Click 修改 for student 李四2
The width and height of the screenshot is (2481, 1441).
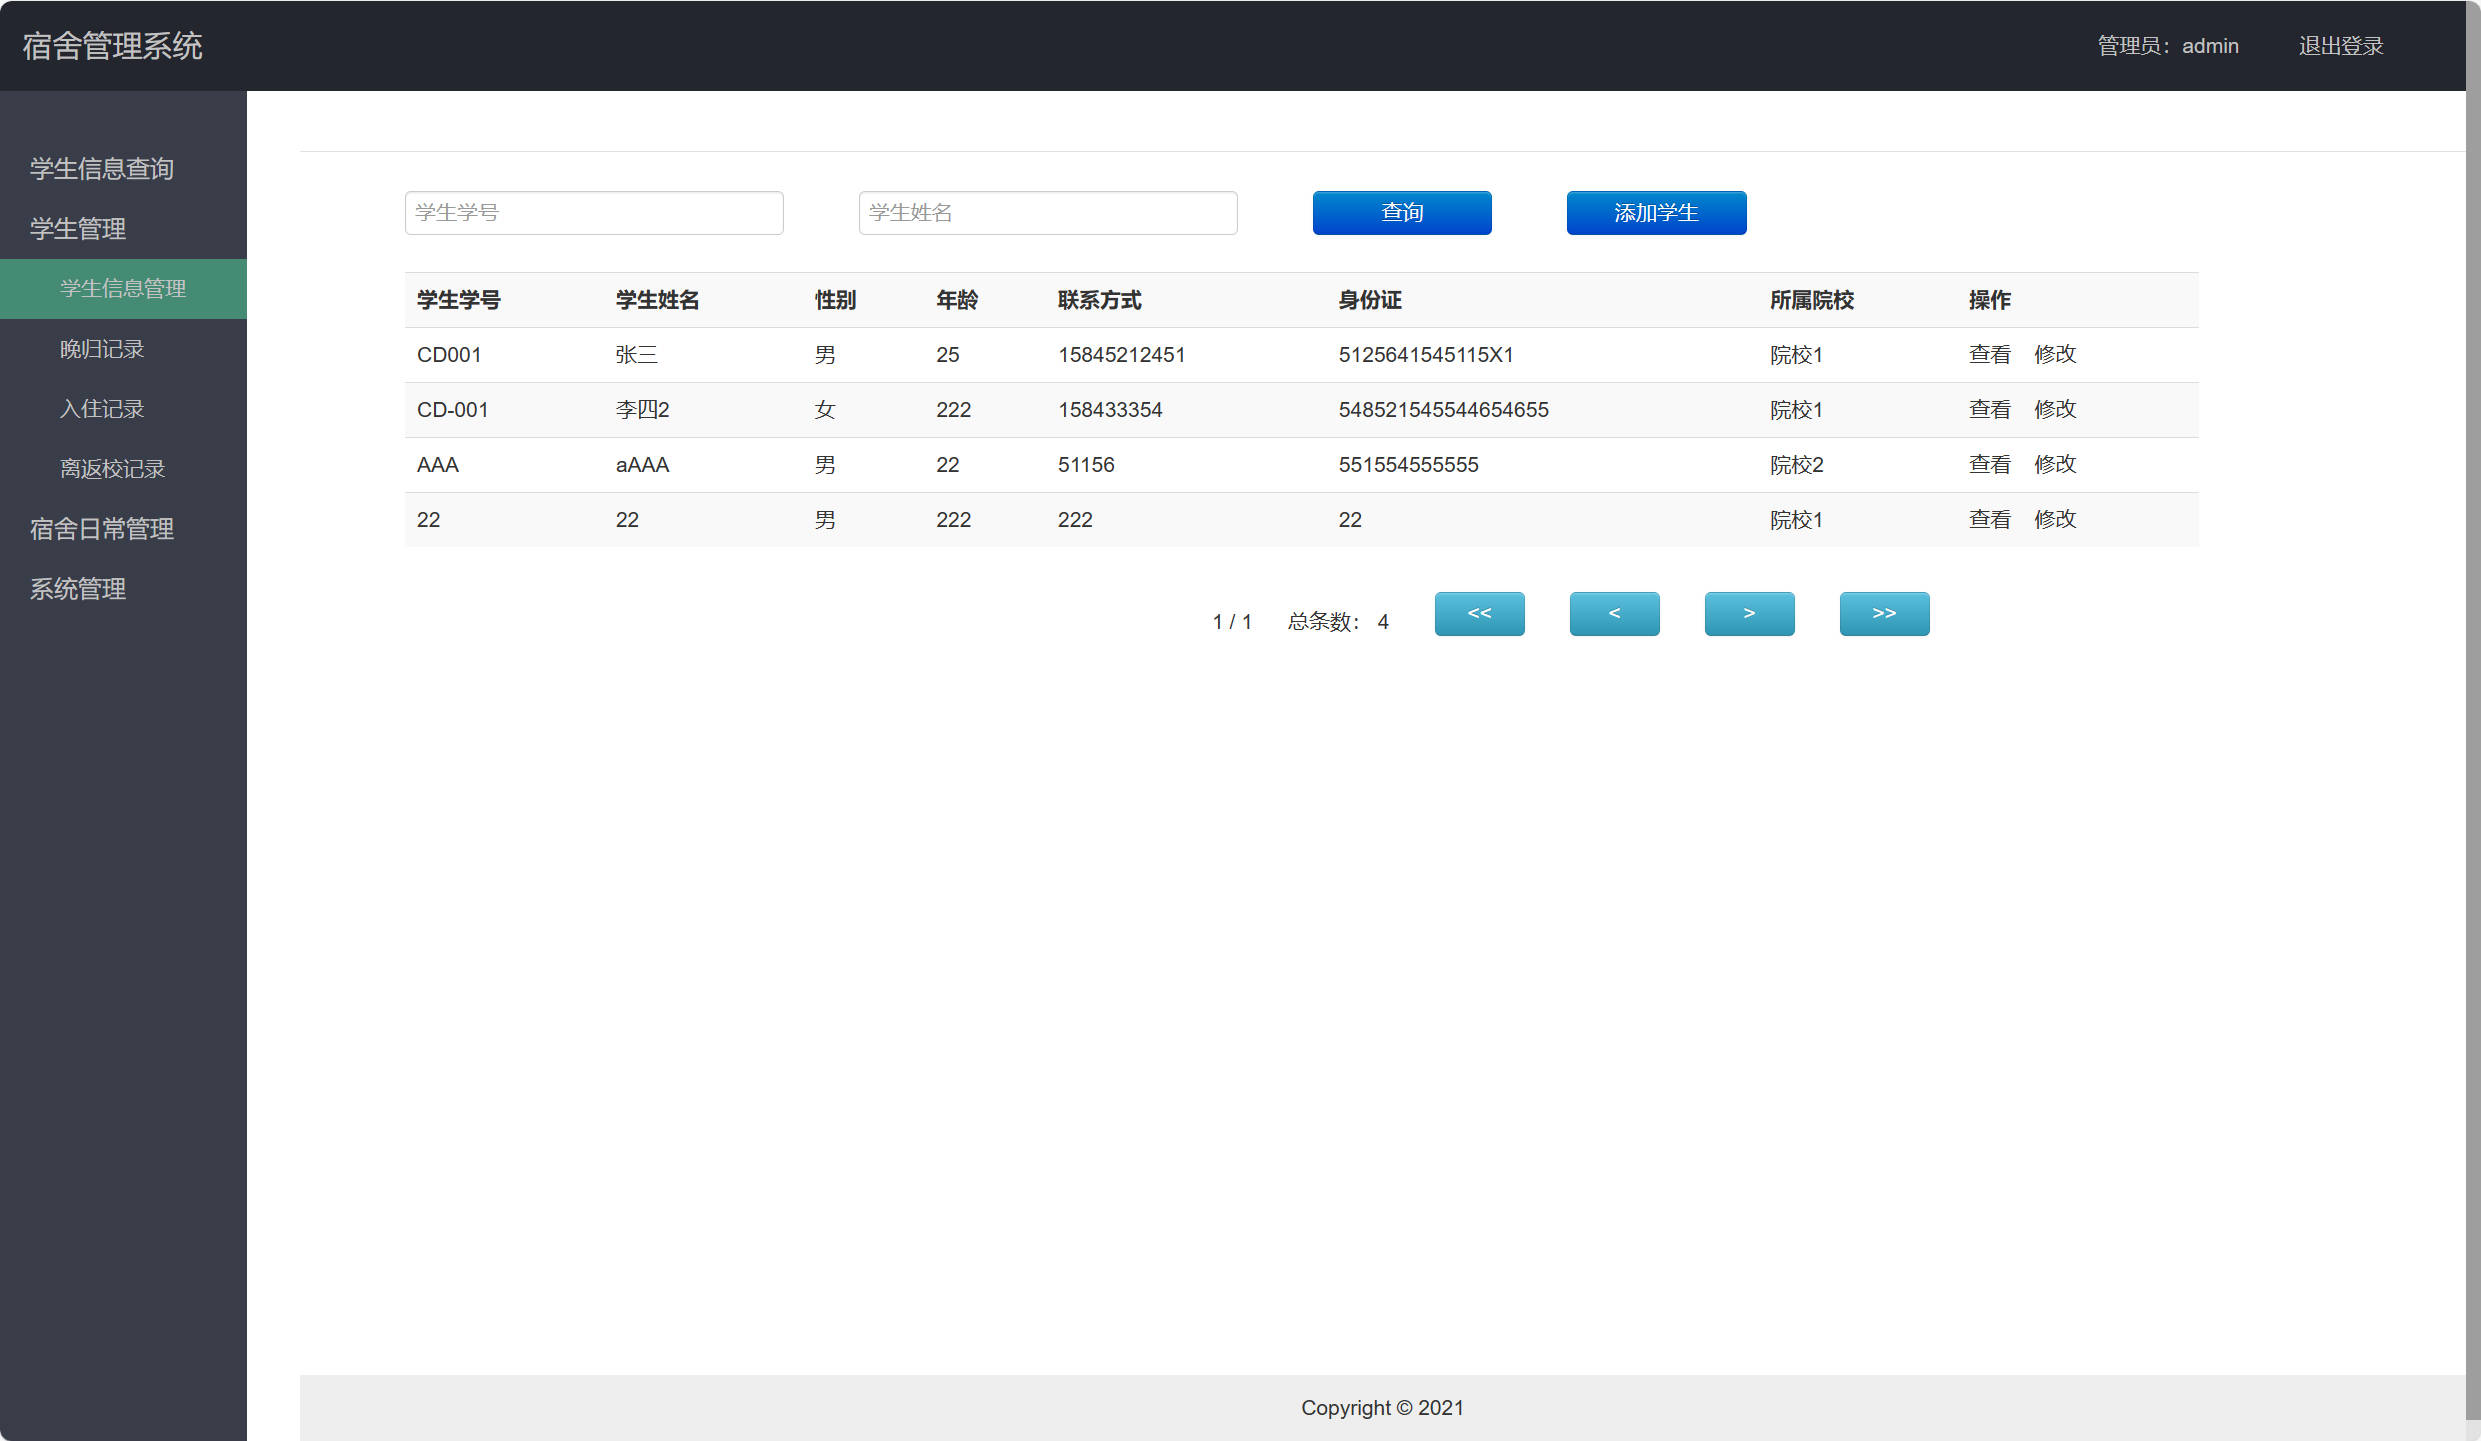coord(2055,409)
